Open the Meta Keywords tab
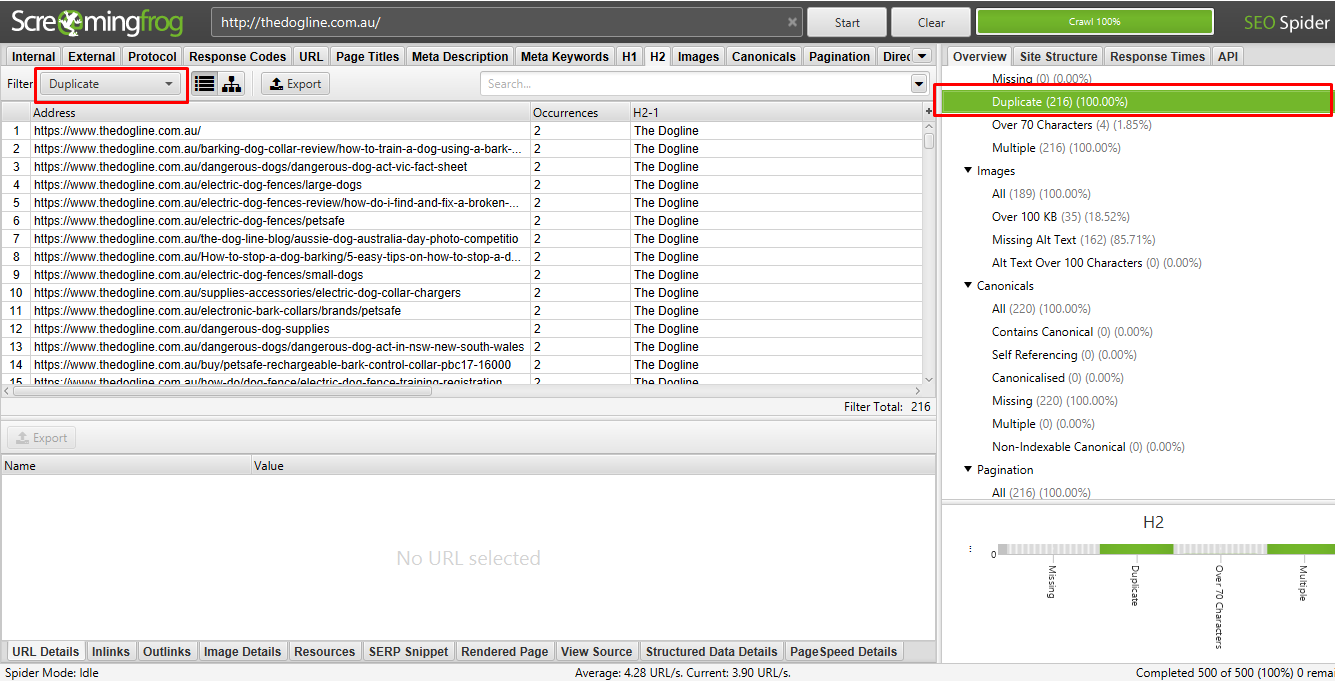This screenshot has width=1335, height=681. [565, 57]
